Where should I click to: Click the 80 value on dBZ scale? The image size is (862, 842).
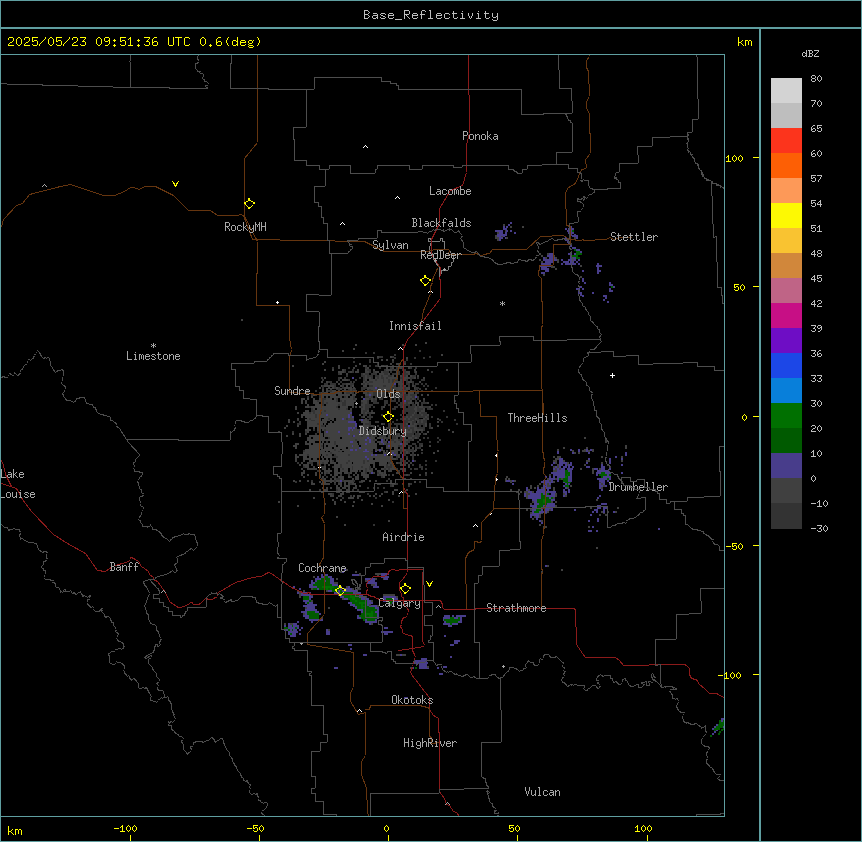(816, 79)
